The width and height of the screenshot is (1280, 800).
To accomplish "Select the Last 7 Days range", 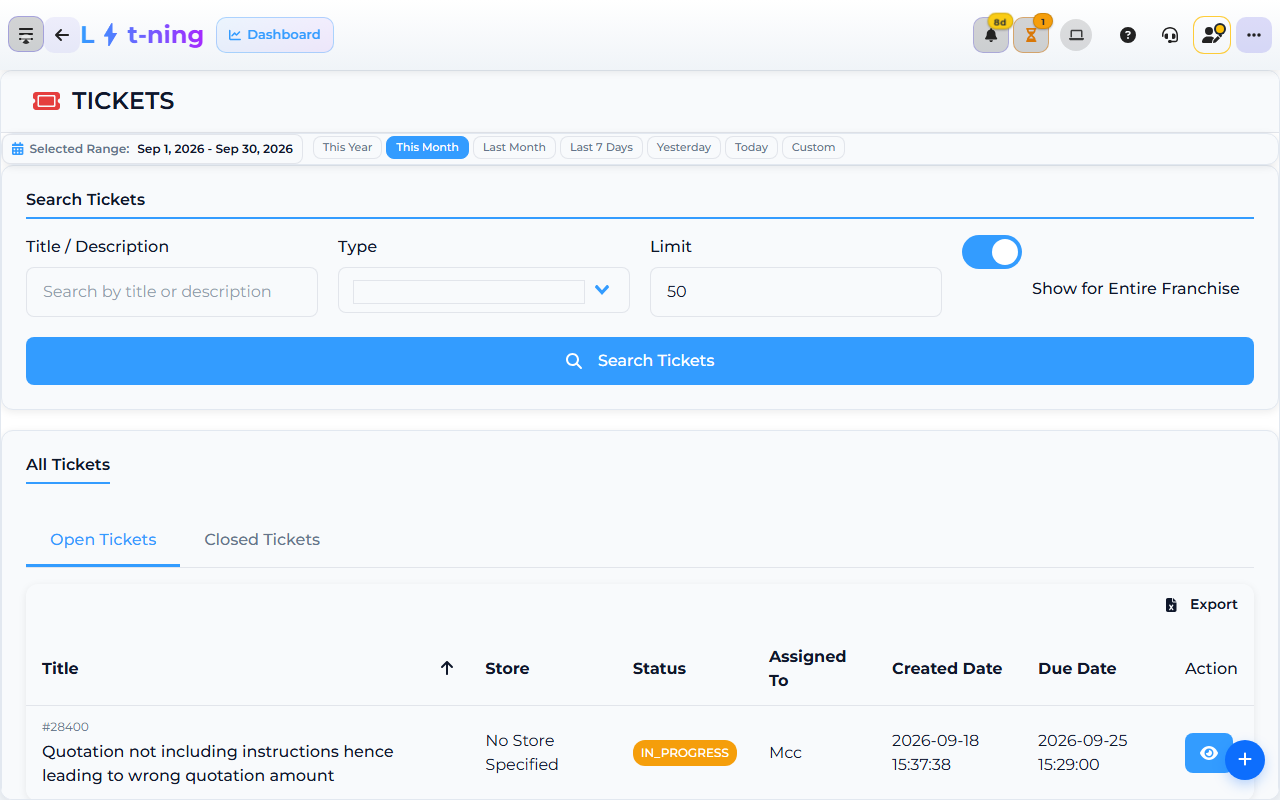I will pos(601,148).
